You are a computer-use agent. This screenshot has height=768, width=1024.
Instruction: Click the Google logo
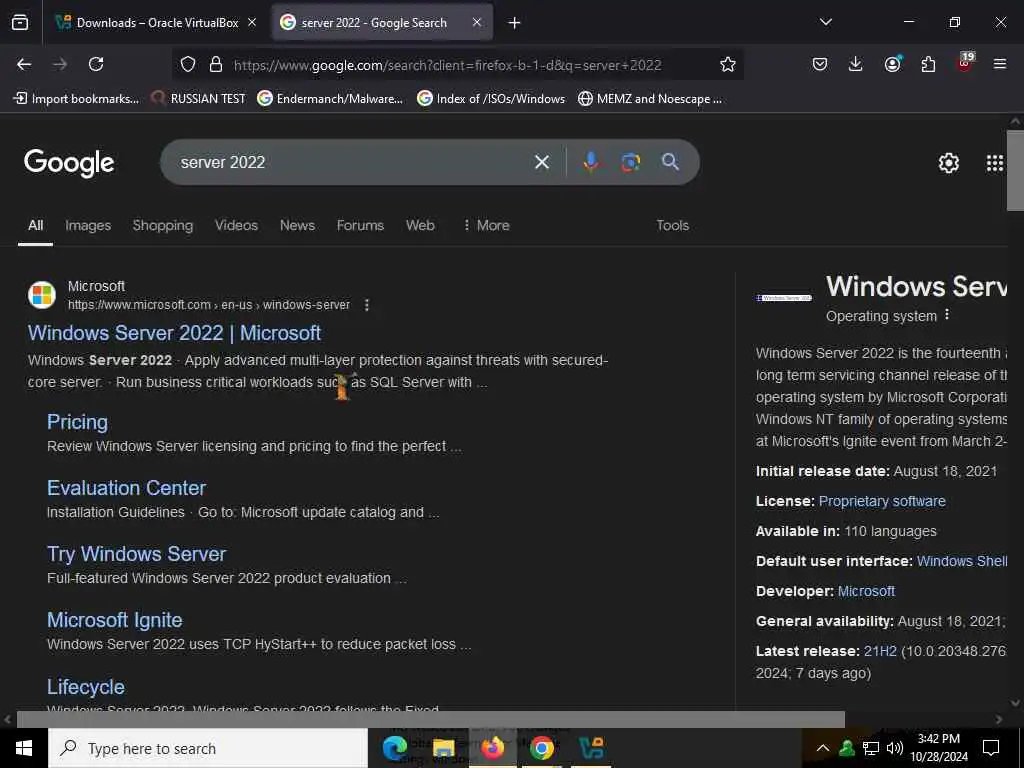(x=69, y=163)
